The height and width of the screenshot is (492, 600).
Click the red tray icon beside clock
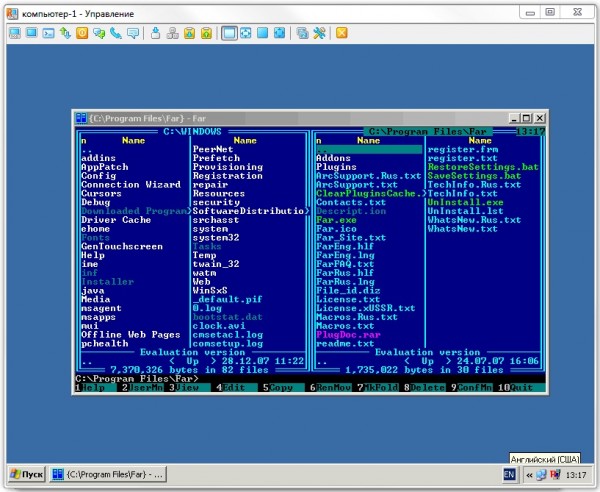pos(554,475)
